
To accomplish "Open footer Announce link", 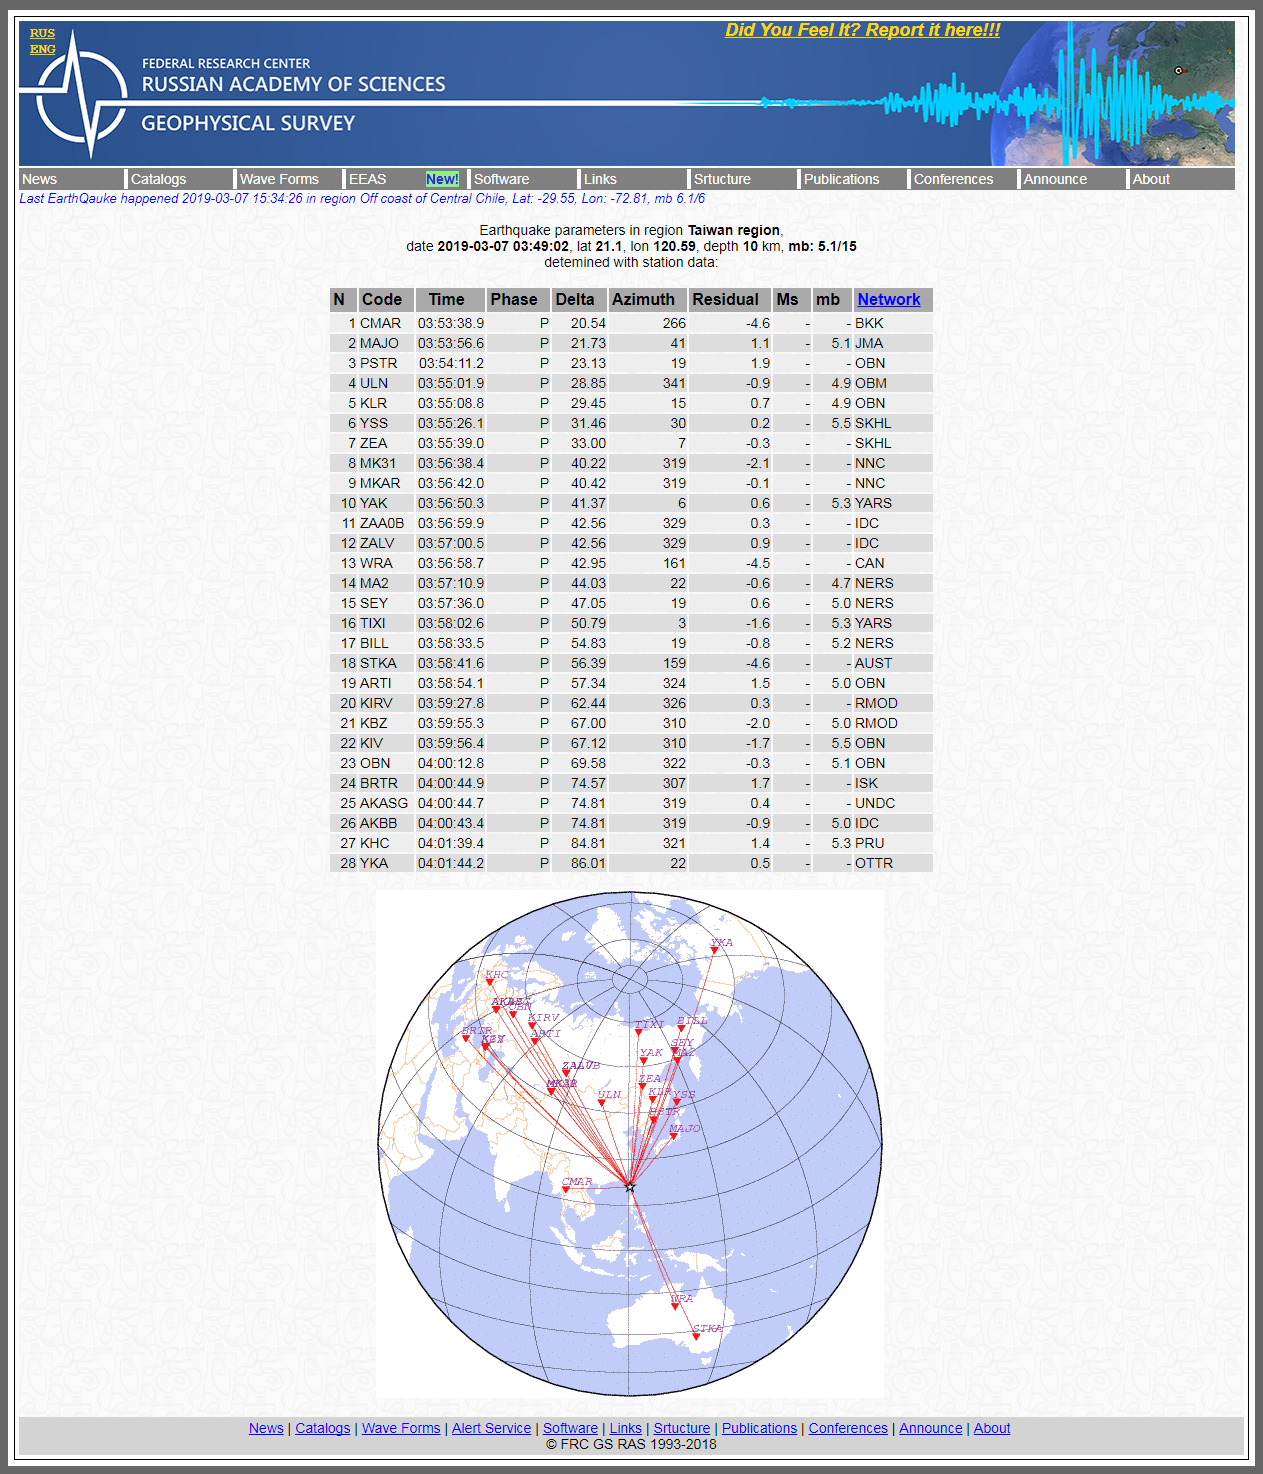I will (931, 1428).
